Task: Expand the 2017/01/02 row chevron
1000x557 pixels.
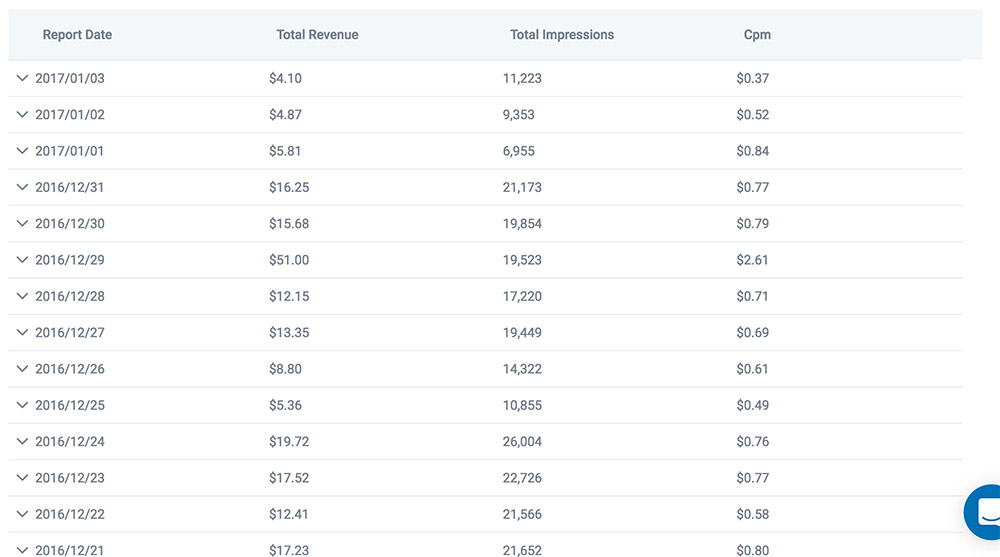Action: point(23,114)
